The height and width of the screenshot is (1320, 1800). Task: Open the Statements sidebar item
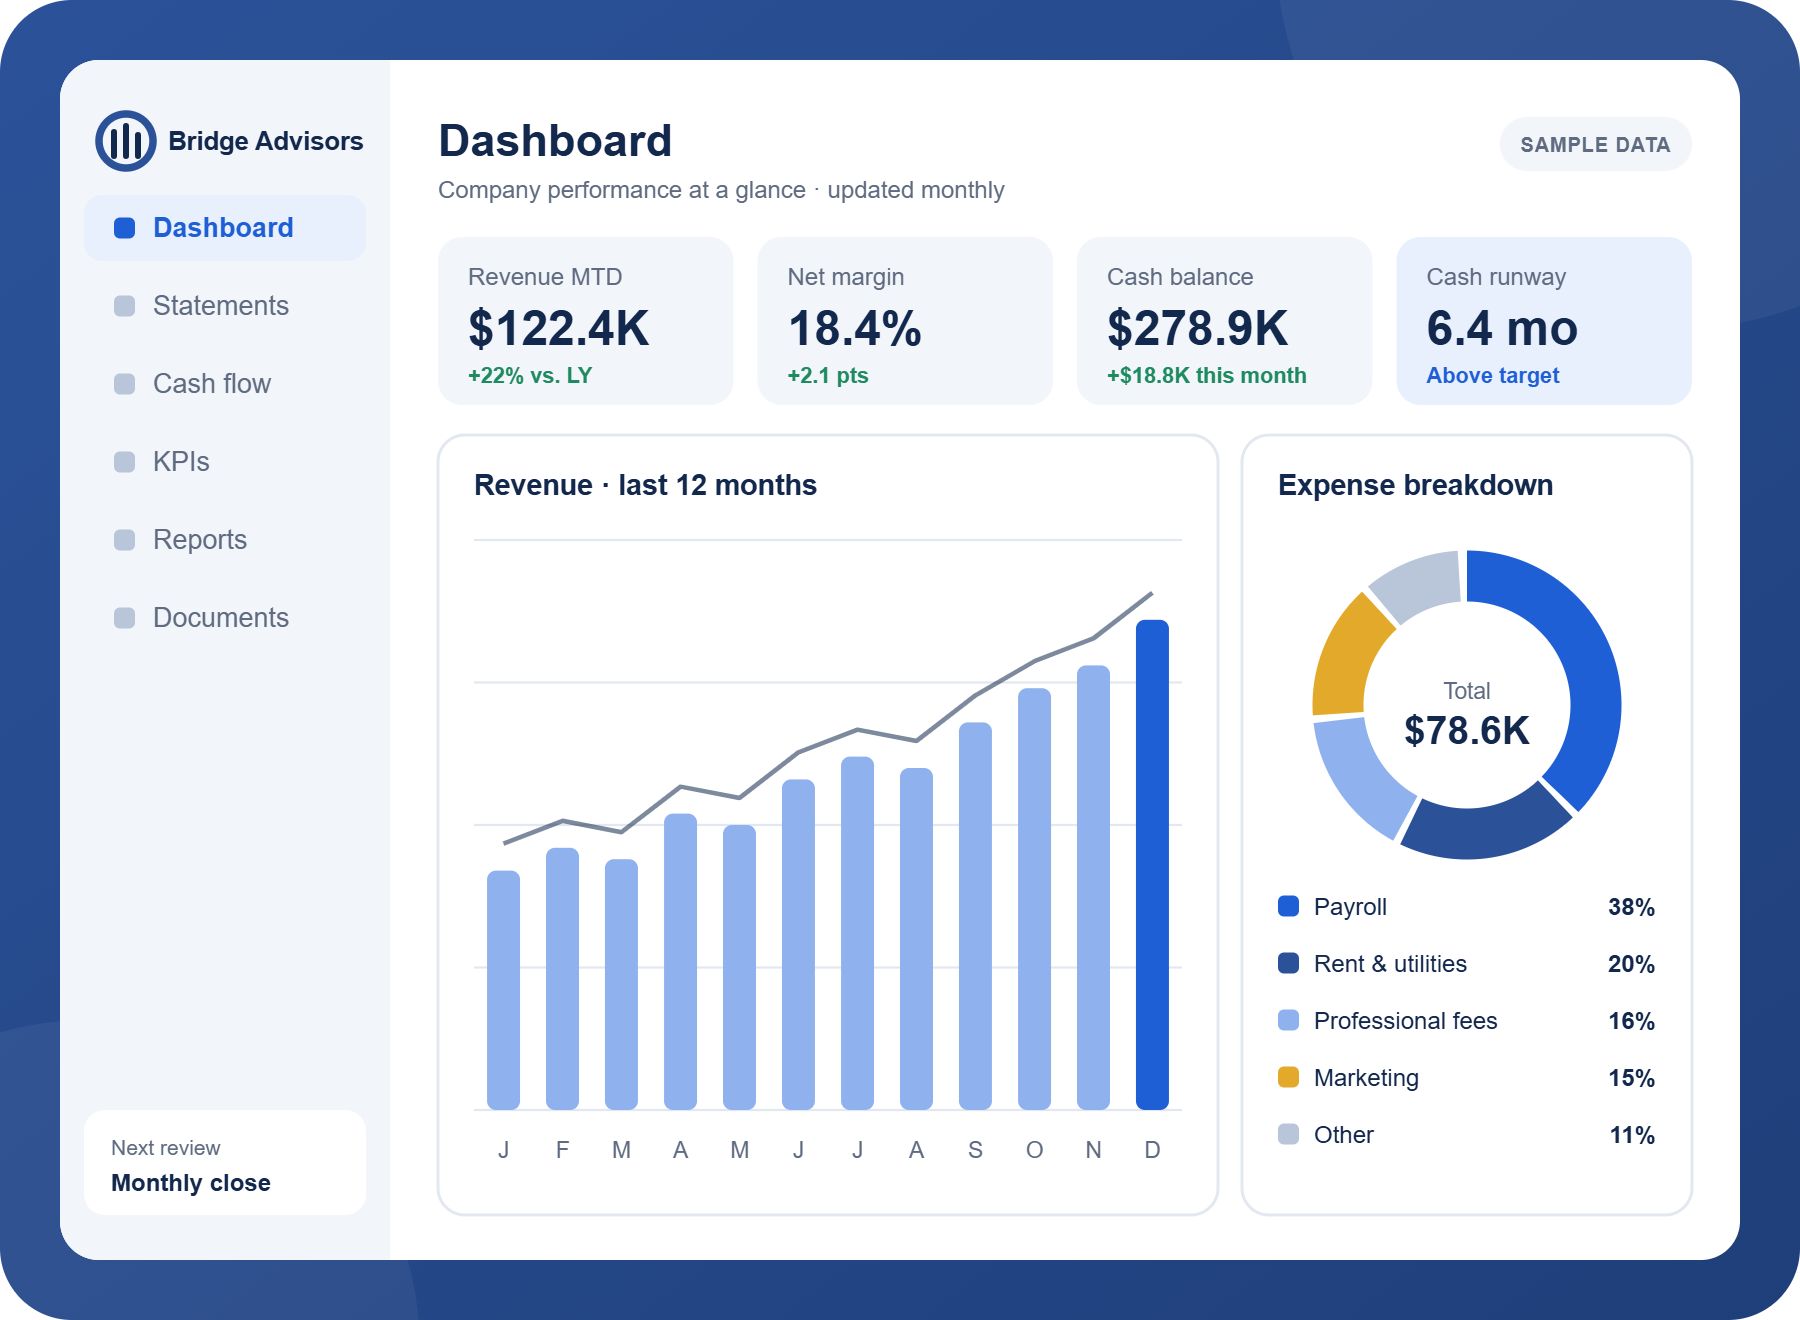[225, 306]
